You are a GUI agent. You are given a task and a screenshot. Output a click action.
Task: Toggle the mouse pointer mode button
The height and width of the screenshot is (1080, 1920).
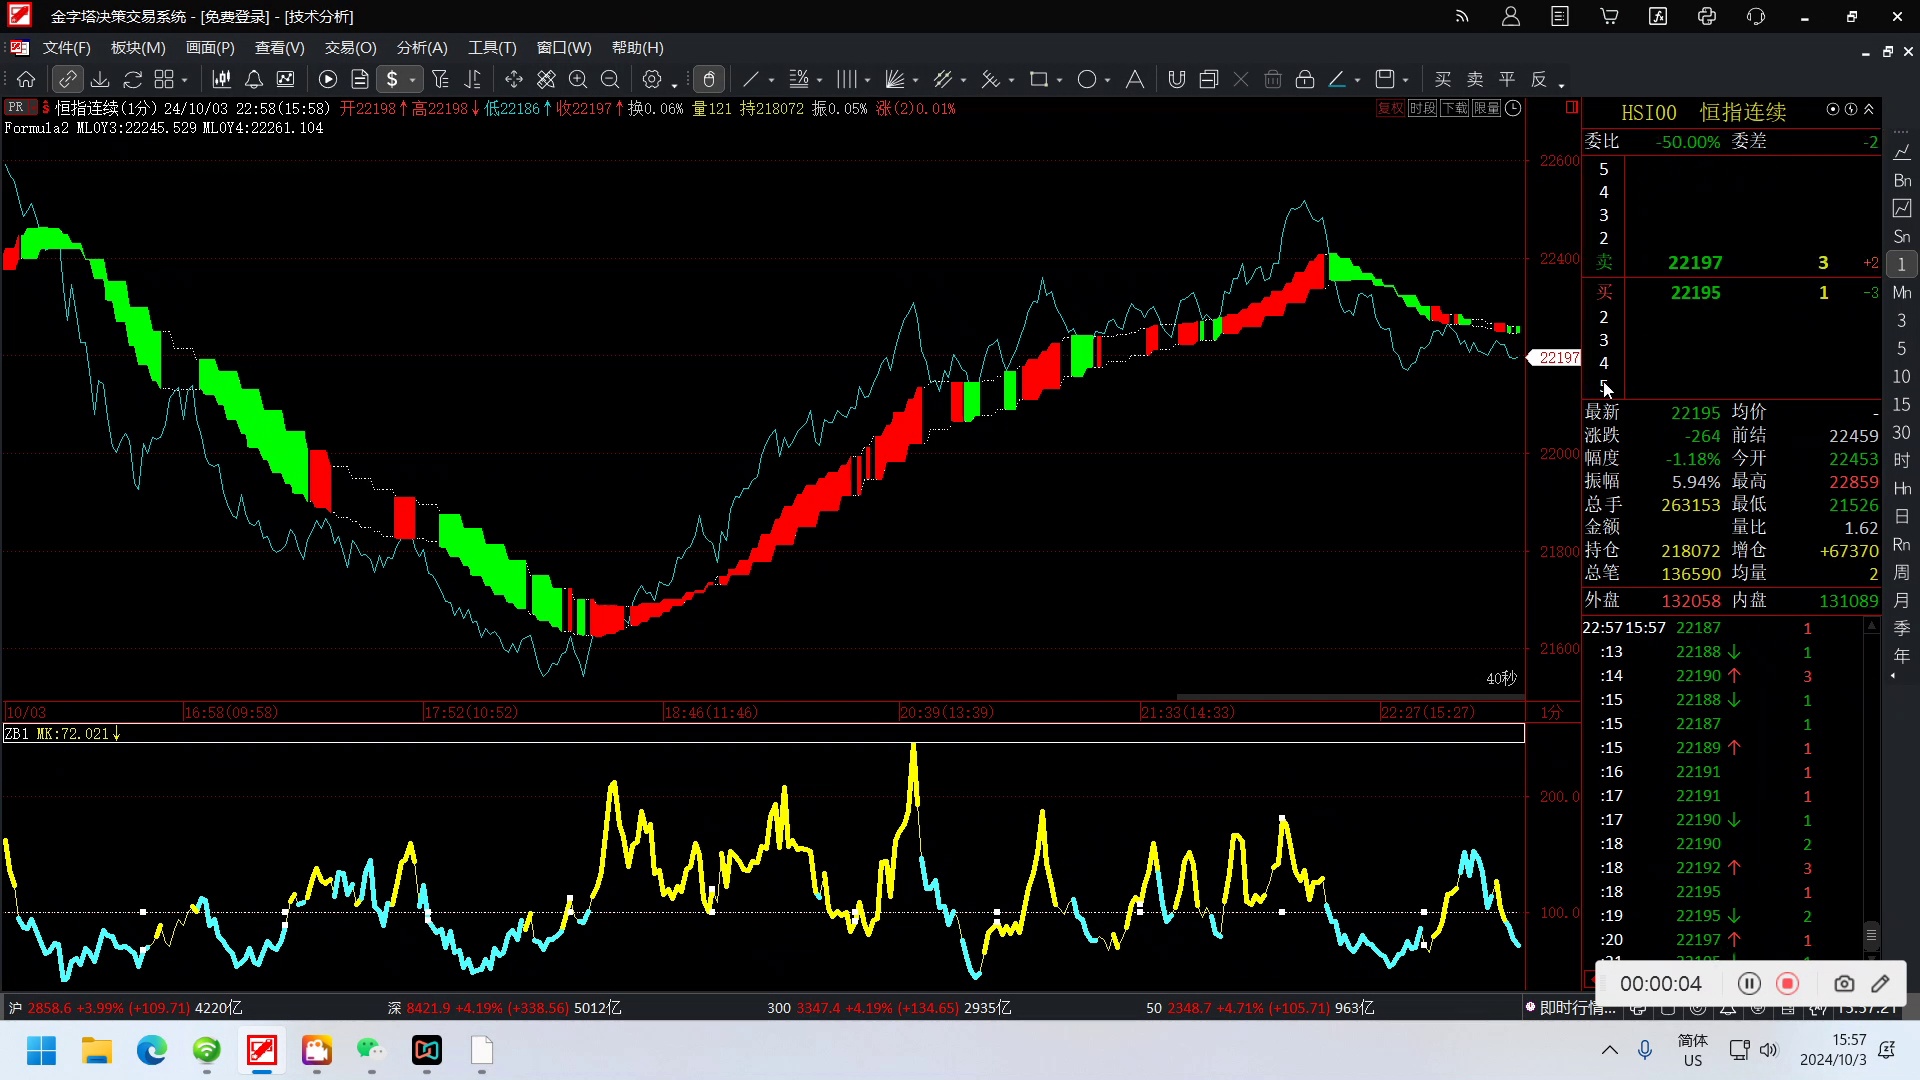709,79
